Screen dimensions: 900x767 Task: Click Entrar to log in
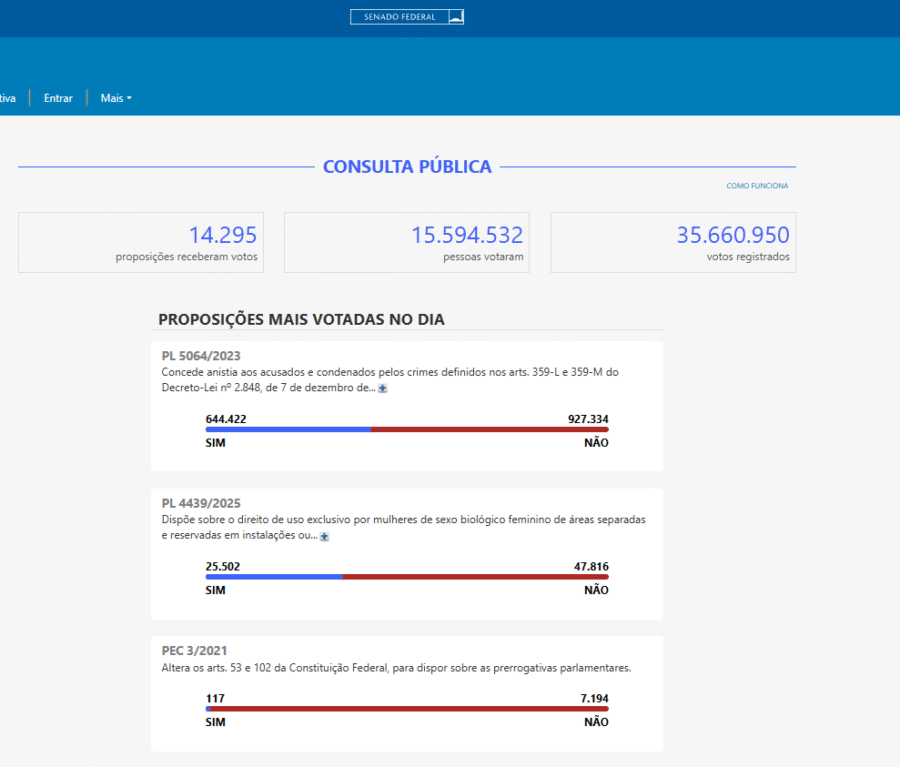tap(58, 98)
